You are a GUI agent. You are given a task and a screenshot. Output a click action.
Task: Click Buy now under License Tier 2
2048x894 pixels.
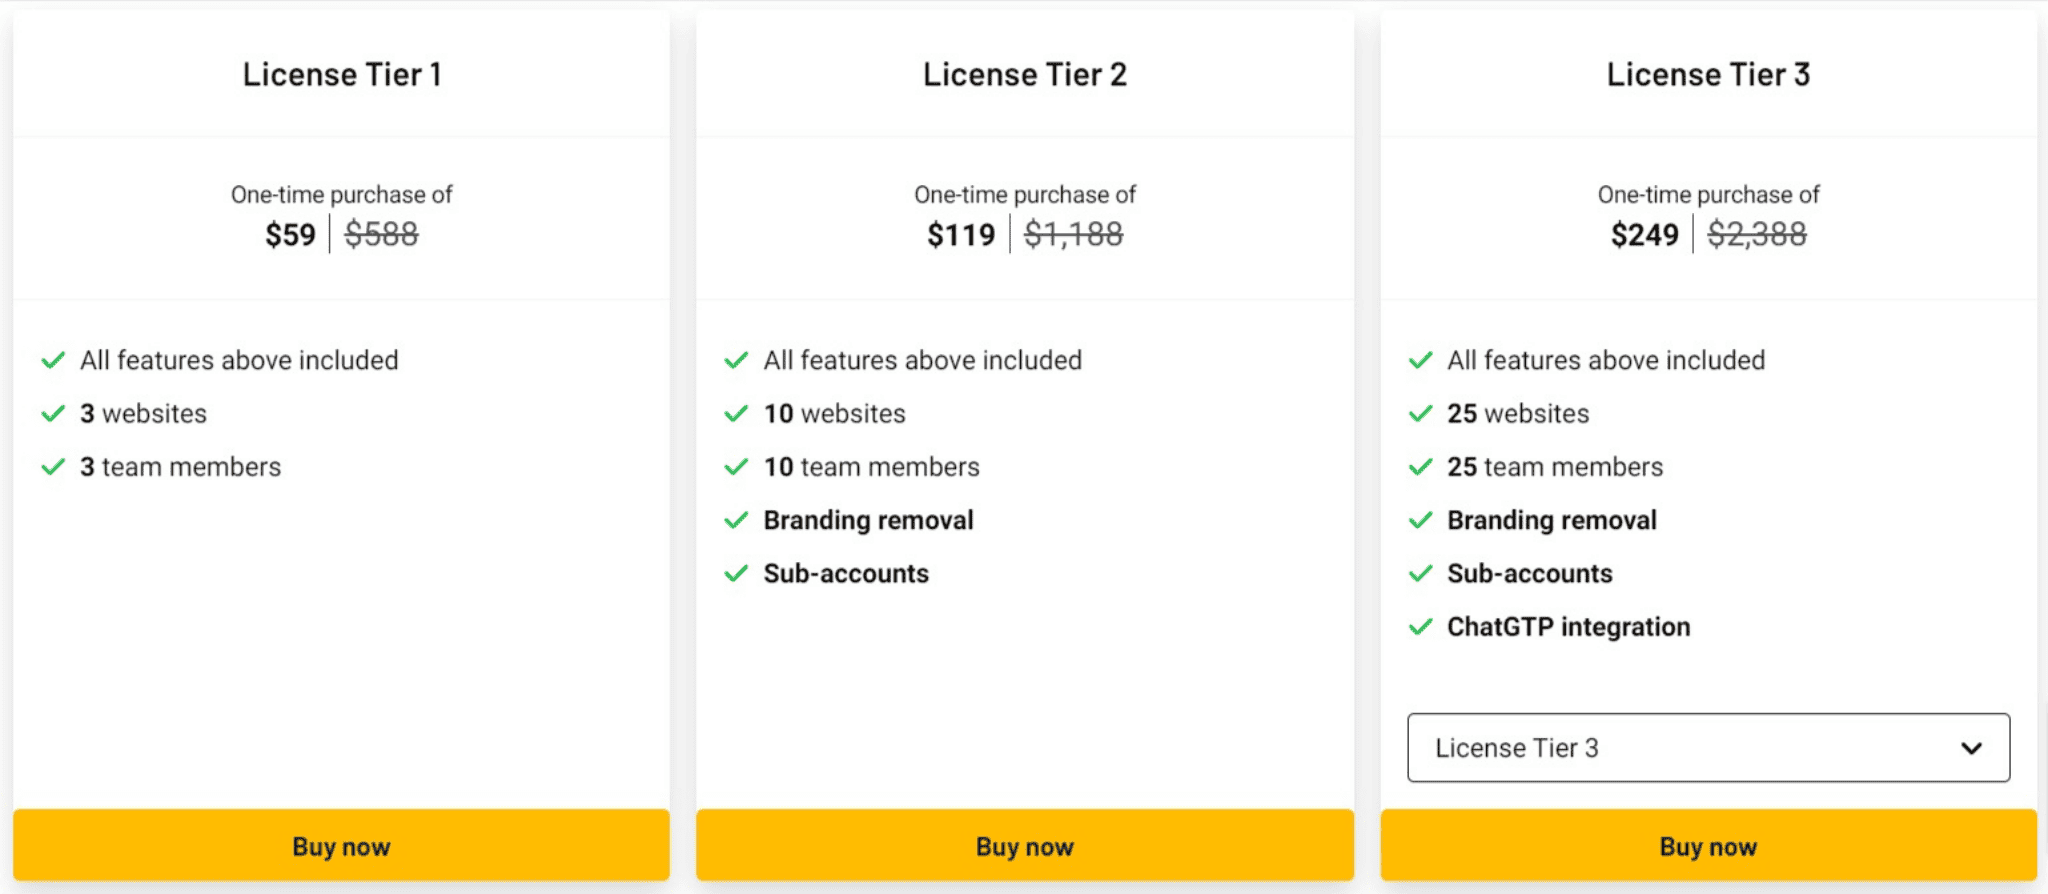tap(1025, 846)
